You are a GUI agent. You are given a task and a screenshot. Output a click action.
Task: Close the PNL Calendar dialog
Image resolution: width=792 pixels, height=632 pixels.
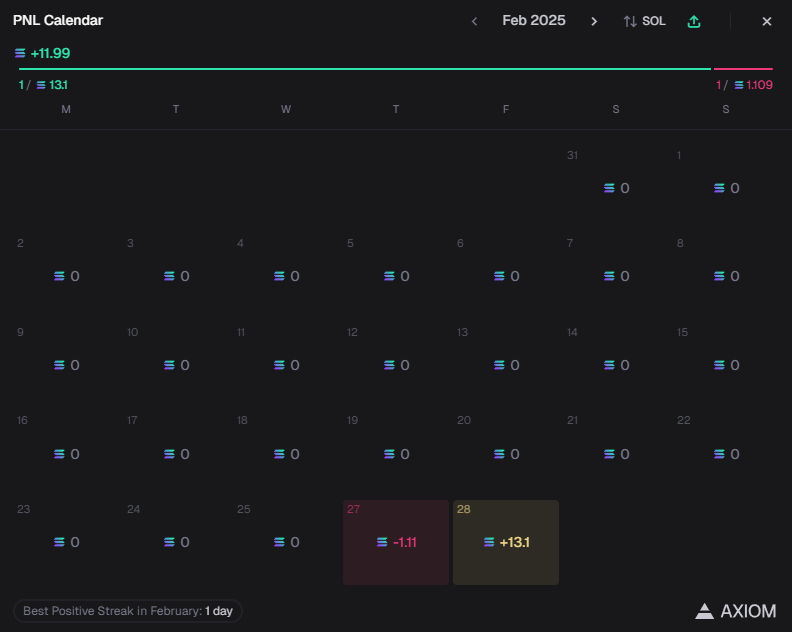[767, 21]
